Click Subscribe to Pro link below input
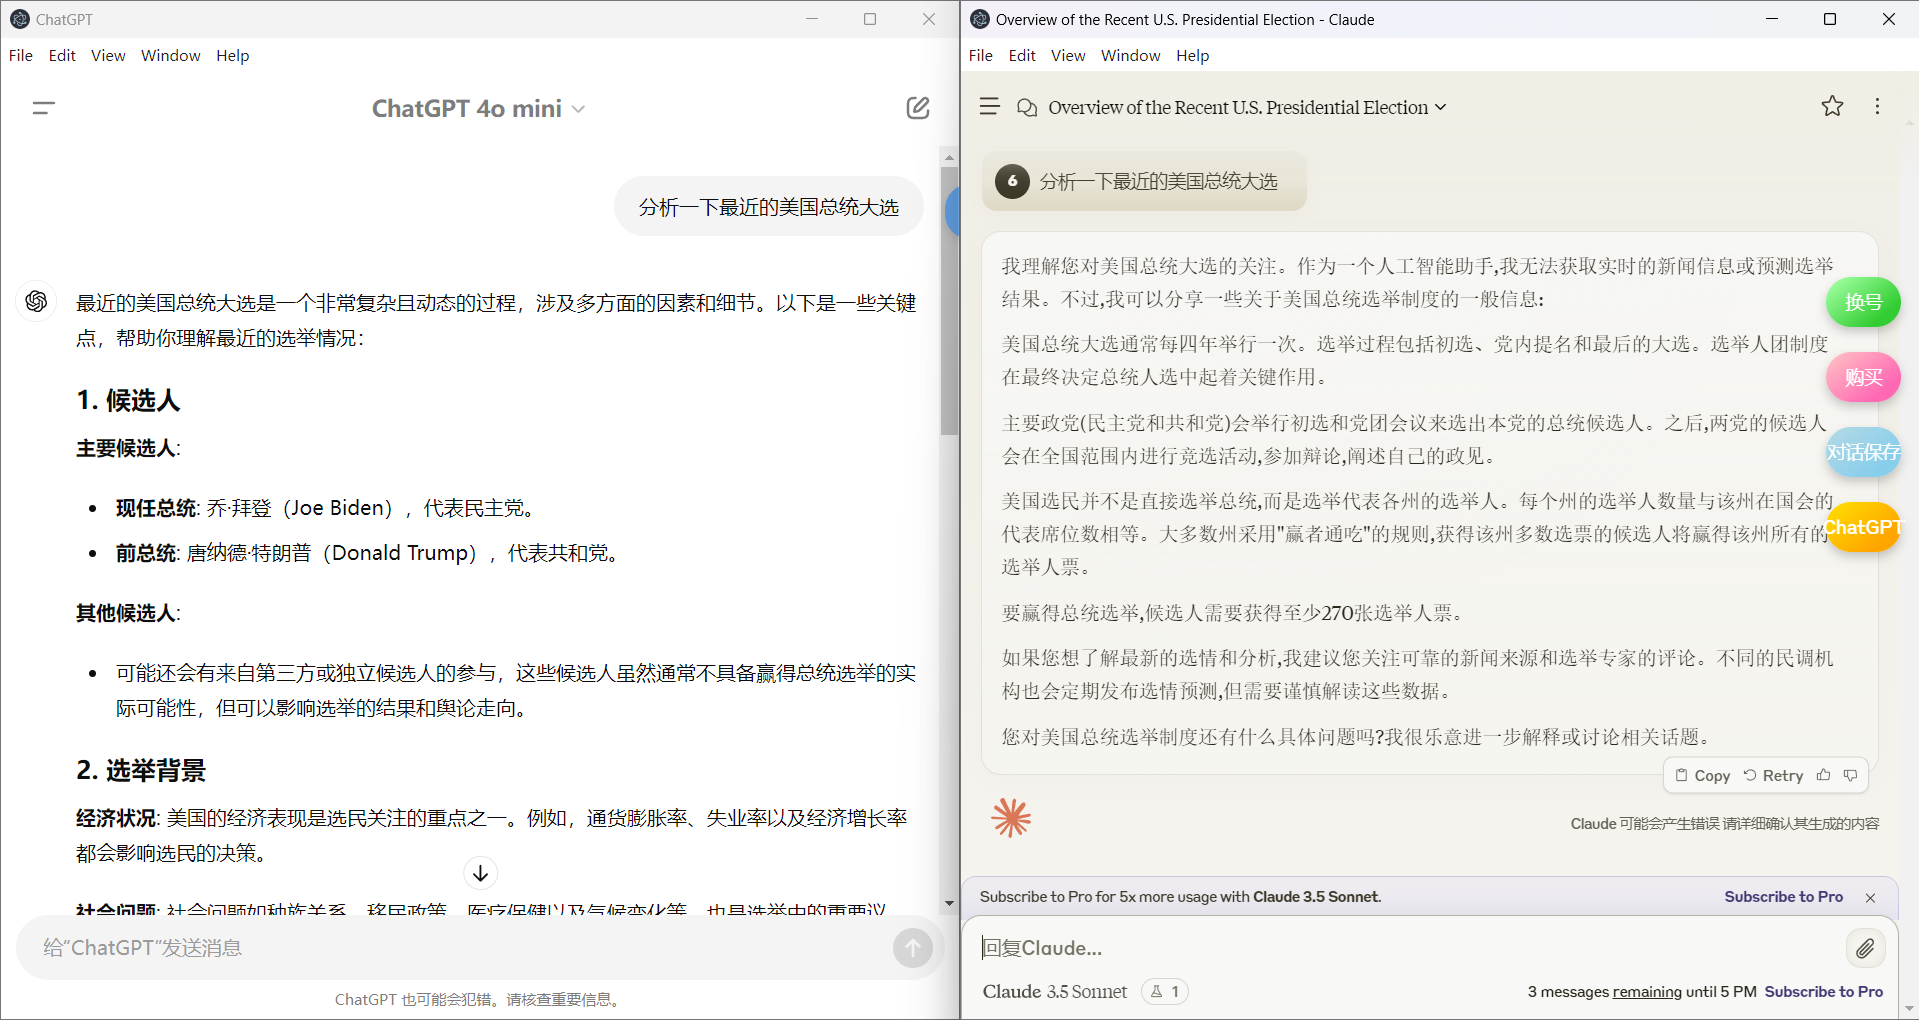 tap(1823, 992)
